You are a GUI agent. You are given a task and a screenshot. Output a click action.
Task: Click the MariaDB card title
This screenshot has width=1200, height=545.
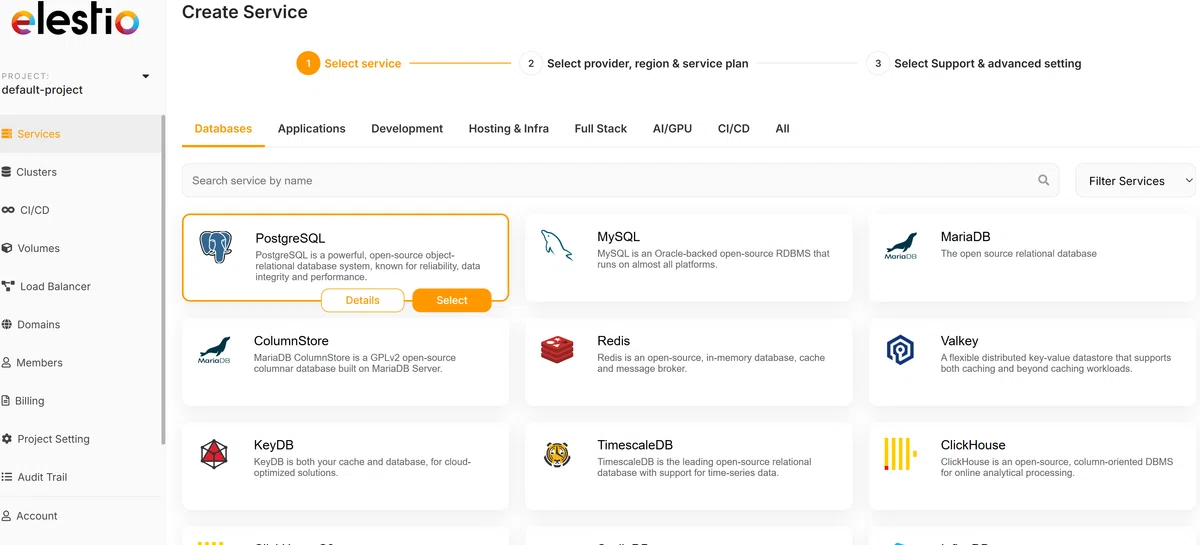coord(965,237)
